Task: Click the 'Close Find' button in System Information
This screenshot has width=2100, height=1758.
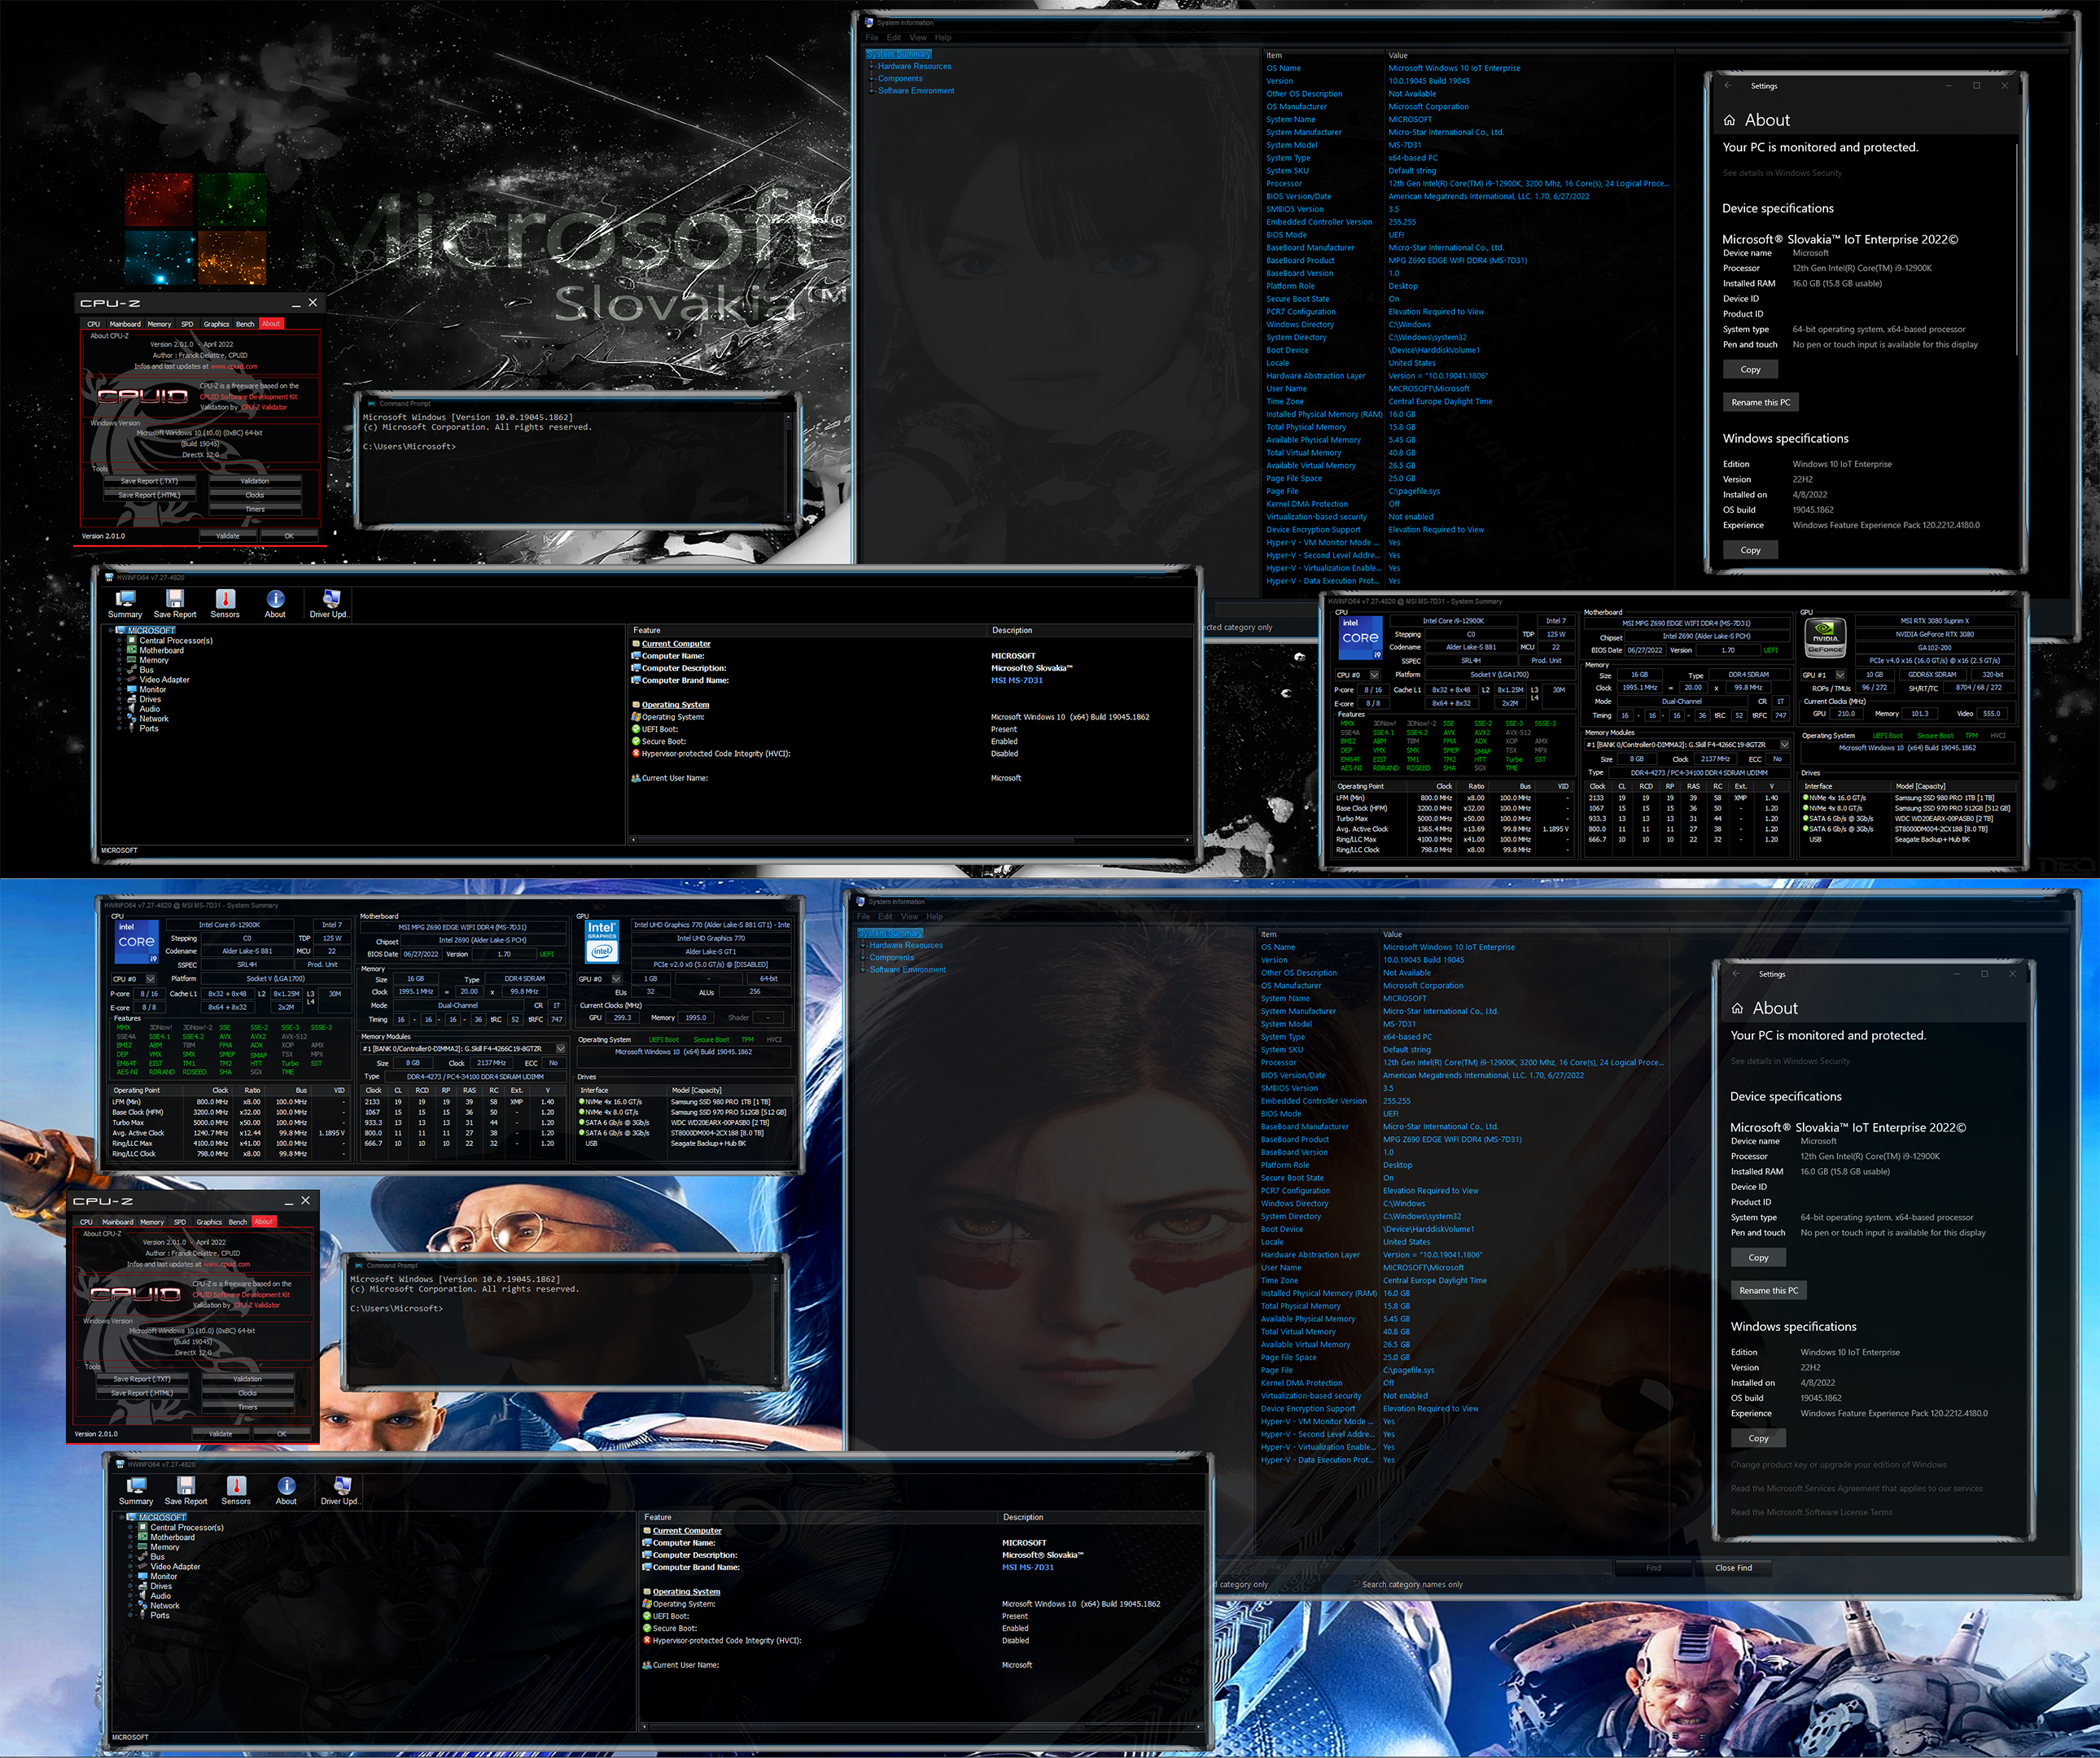Action: (x=1734, y=1568)
